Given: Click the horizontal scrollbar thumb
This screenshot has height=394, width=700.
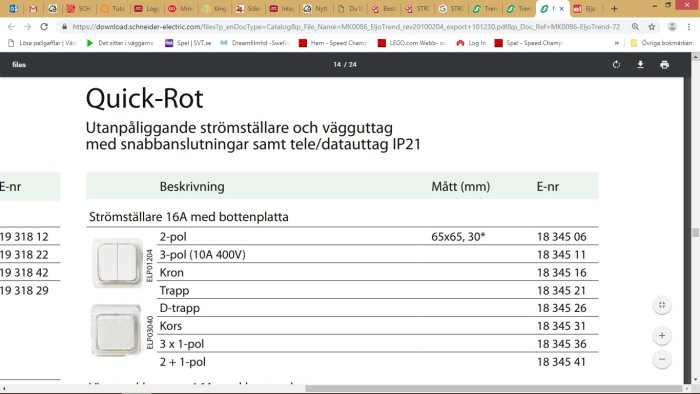Looking at the screenshot, I should [494, 389].
